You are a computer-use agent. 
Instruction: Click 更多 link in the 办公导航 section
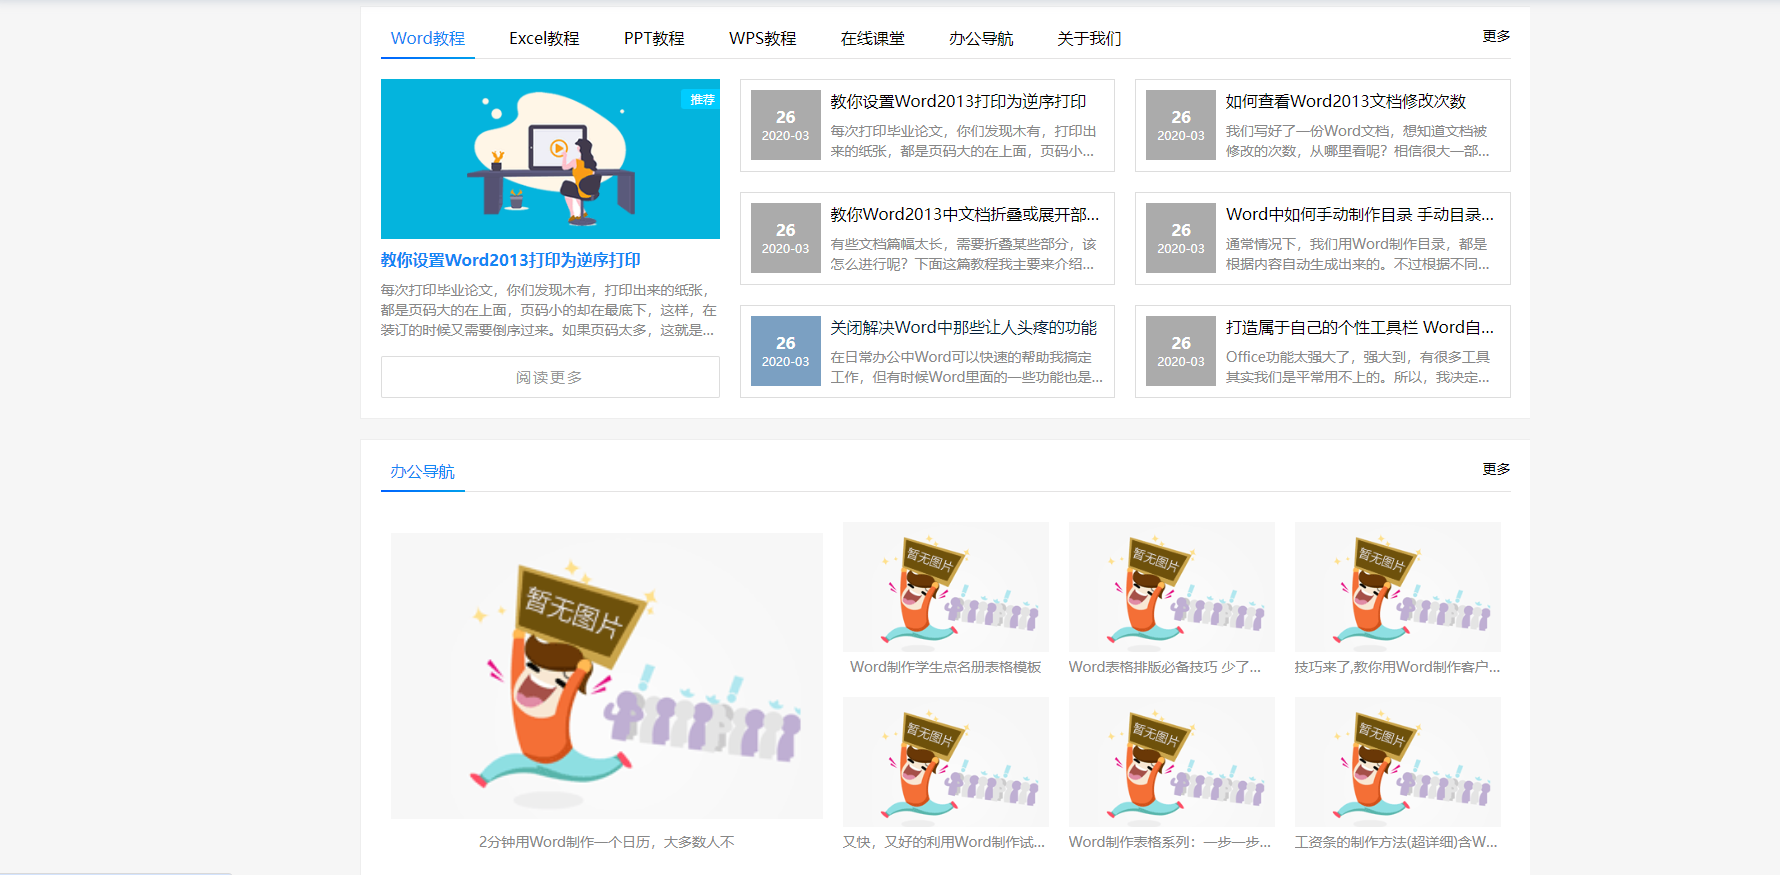(1496, 469)
